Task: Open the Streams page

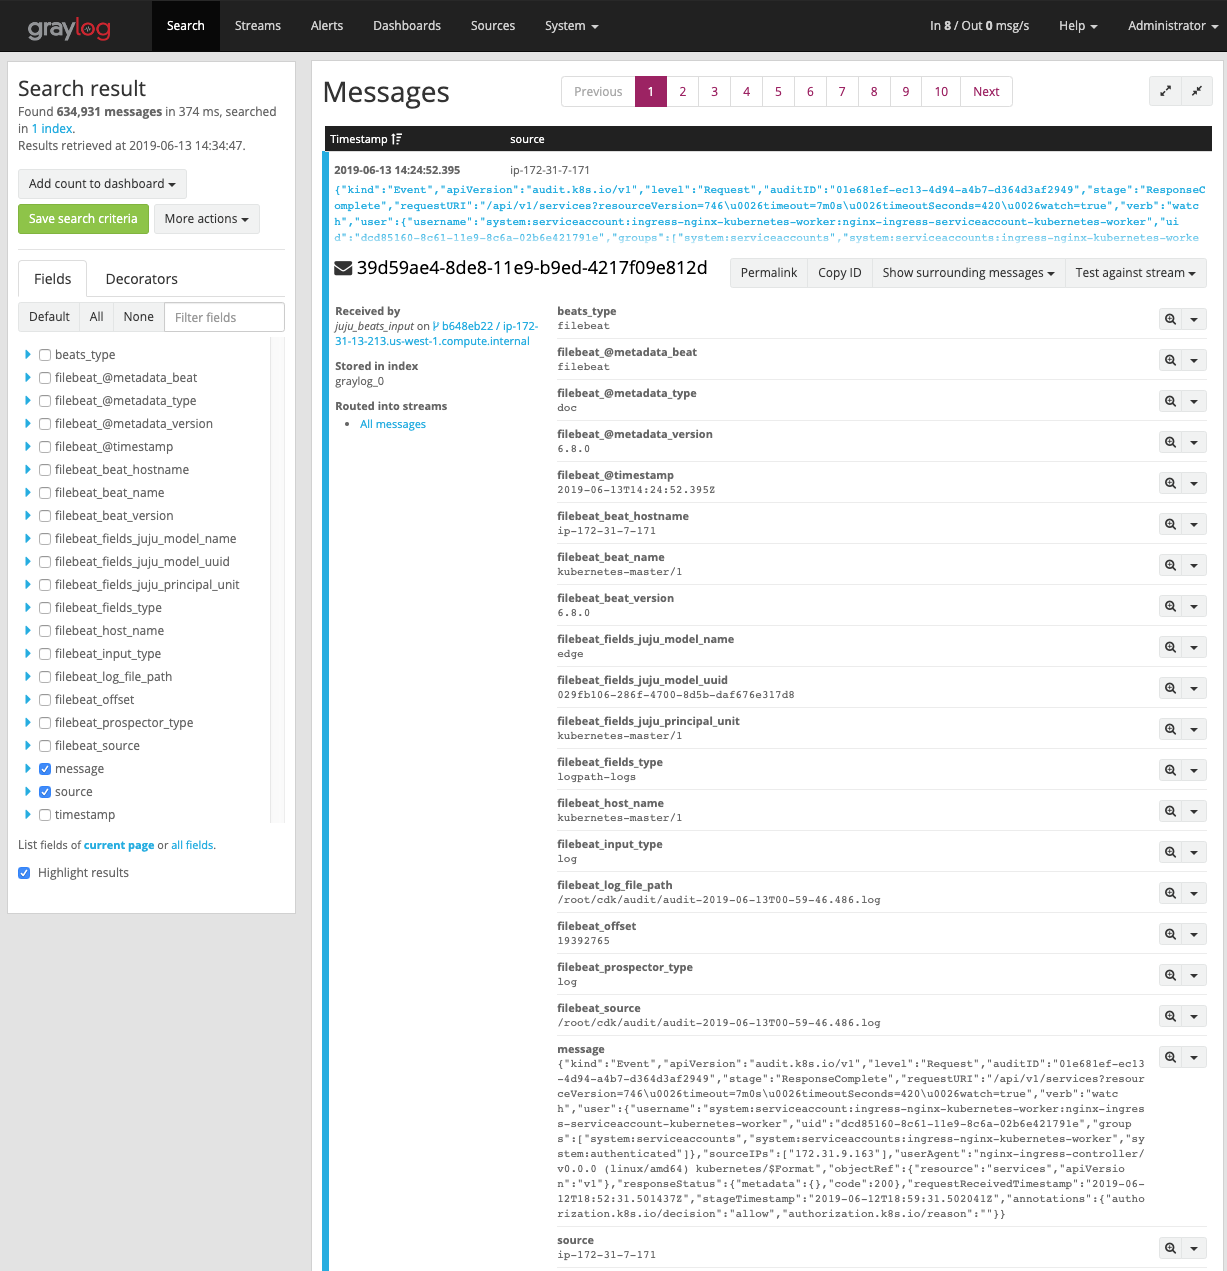Action: [258, 26]
